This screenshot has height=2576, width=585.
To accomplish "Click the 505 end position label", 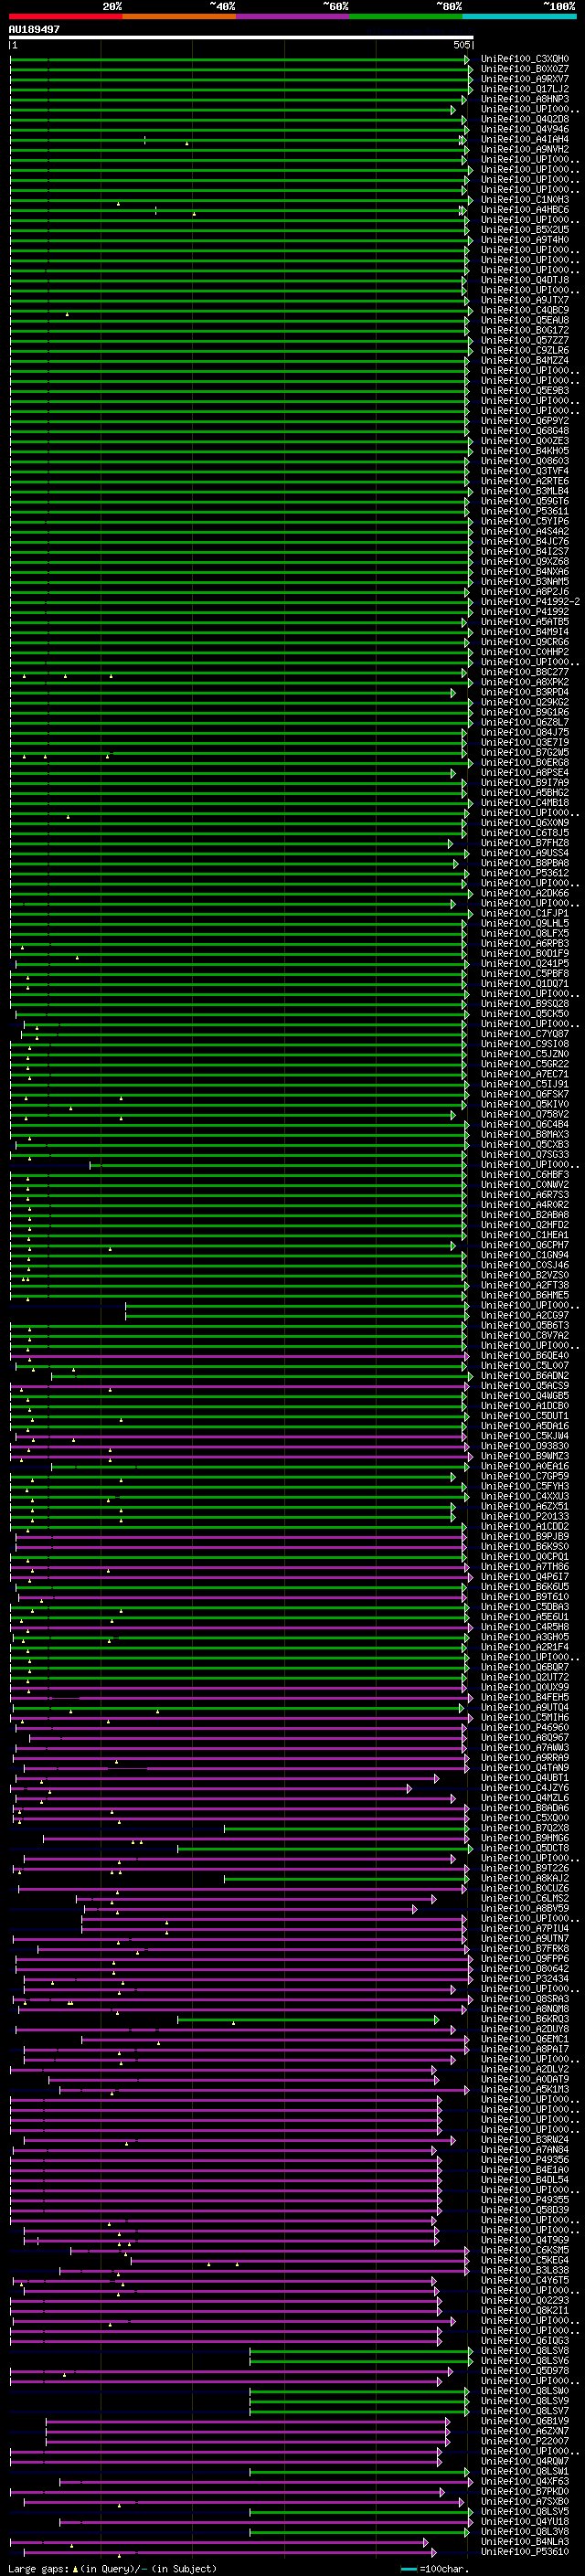I will pyautogui.click(x=461, y=45).
